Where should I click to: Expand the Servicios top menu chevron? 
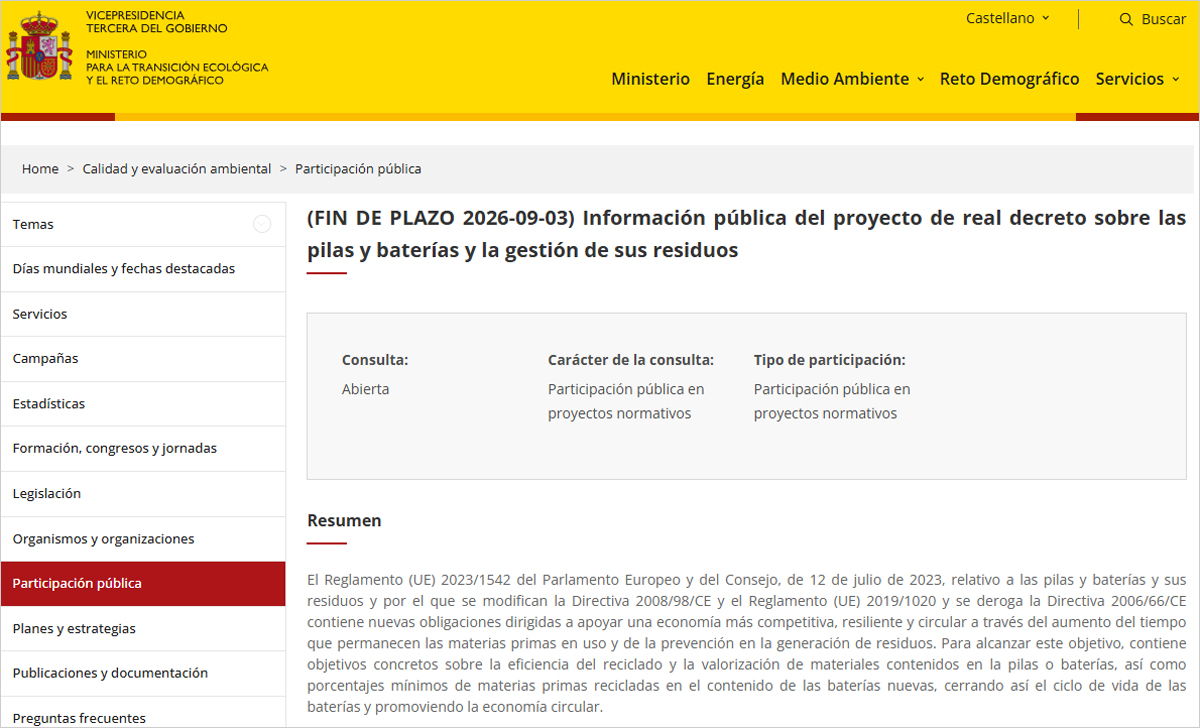click(1175, 79)
